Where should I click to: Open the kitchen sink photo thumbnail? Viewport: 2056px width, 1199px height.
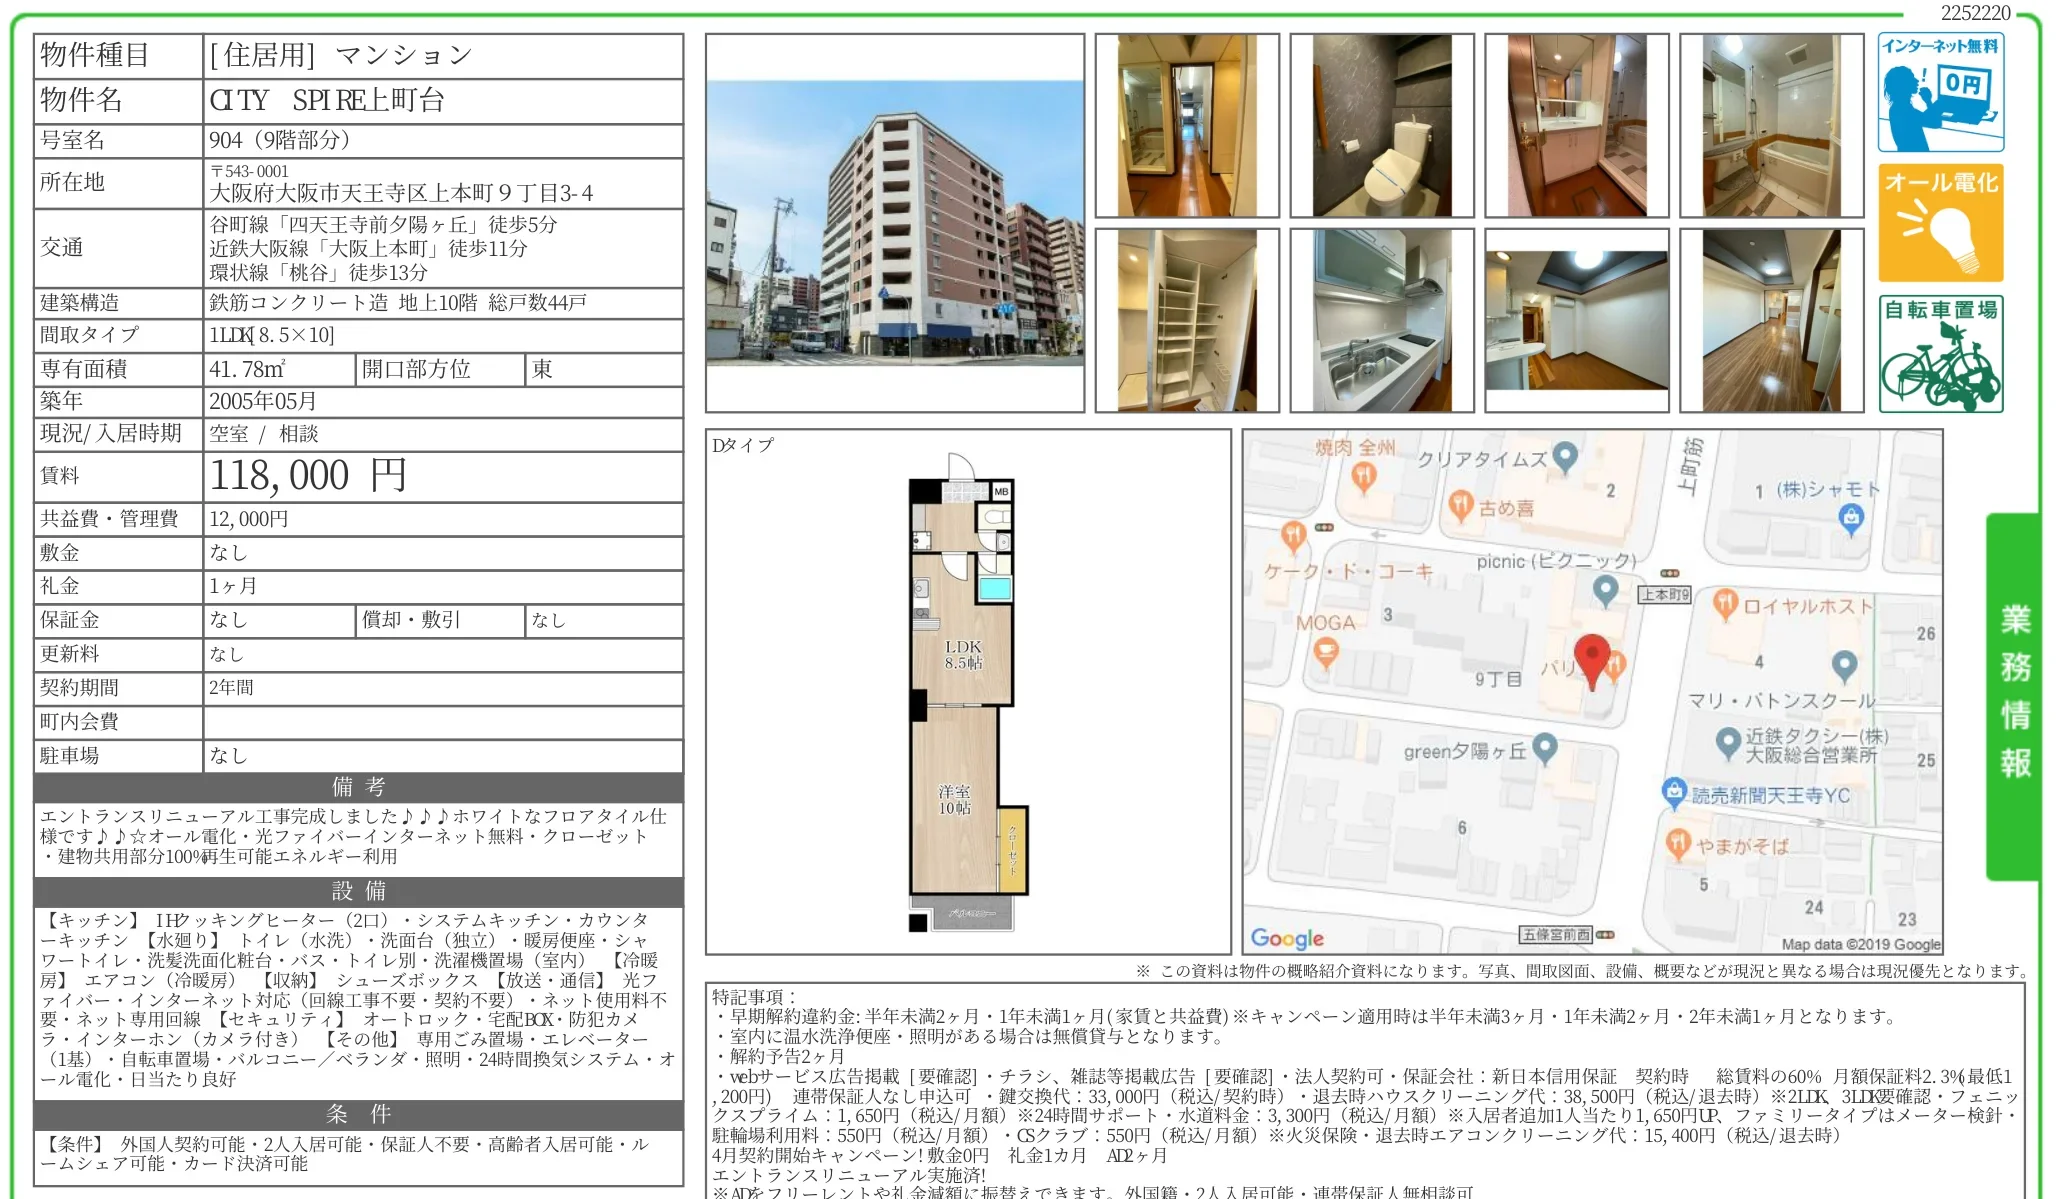(x=1381, y=320)
